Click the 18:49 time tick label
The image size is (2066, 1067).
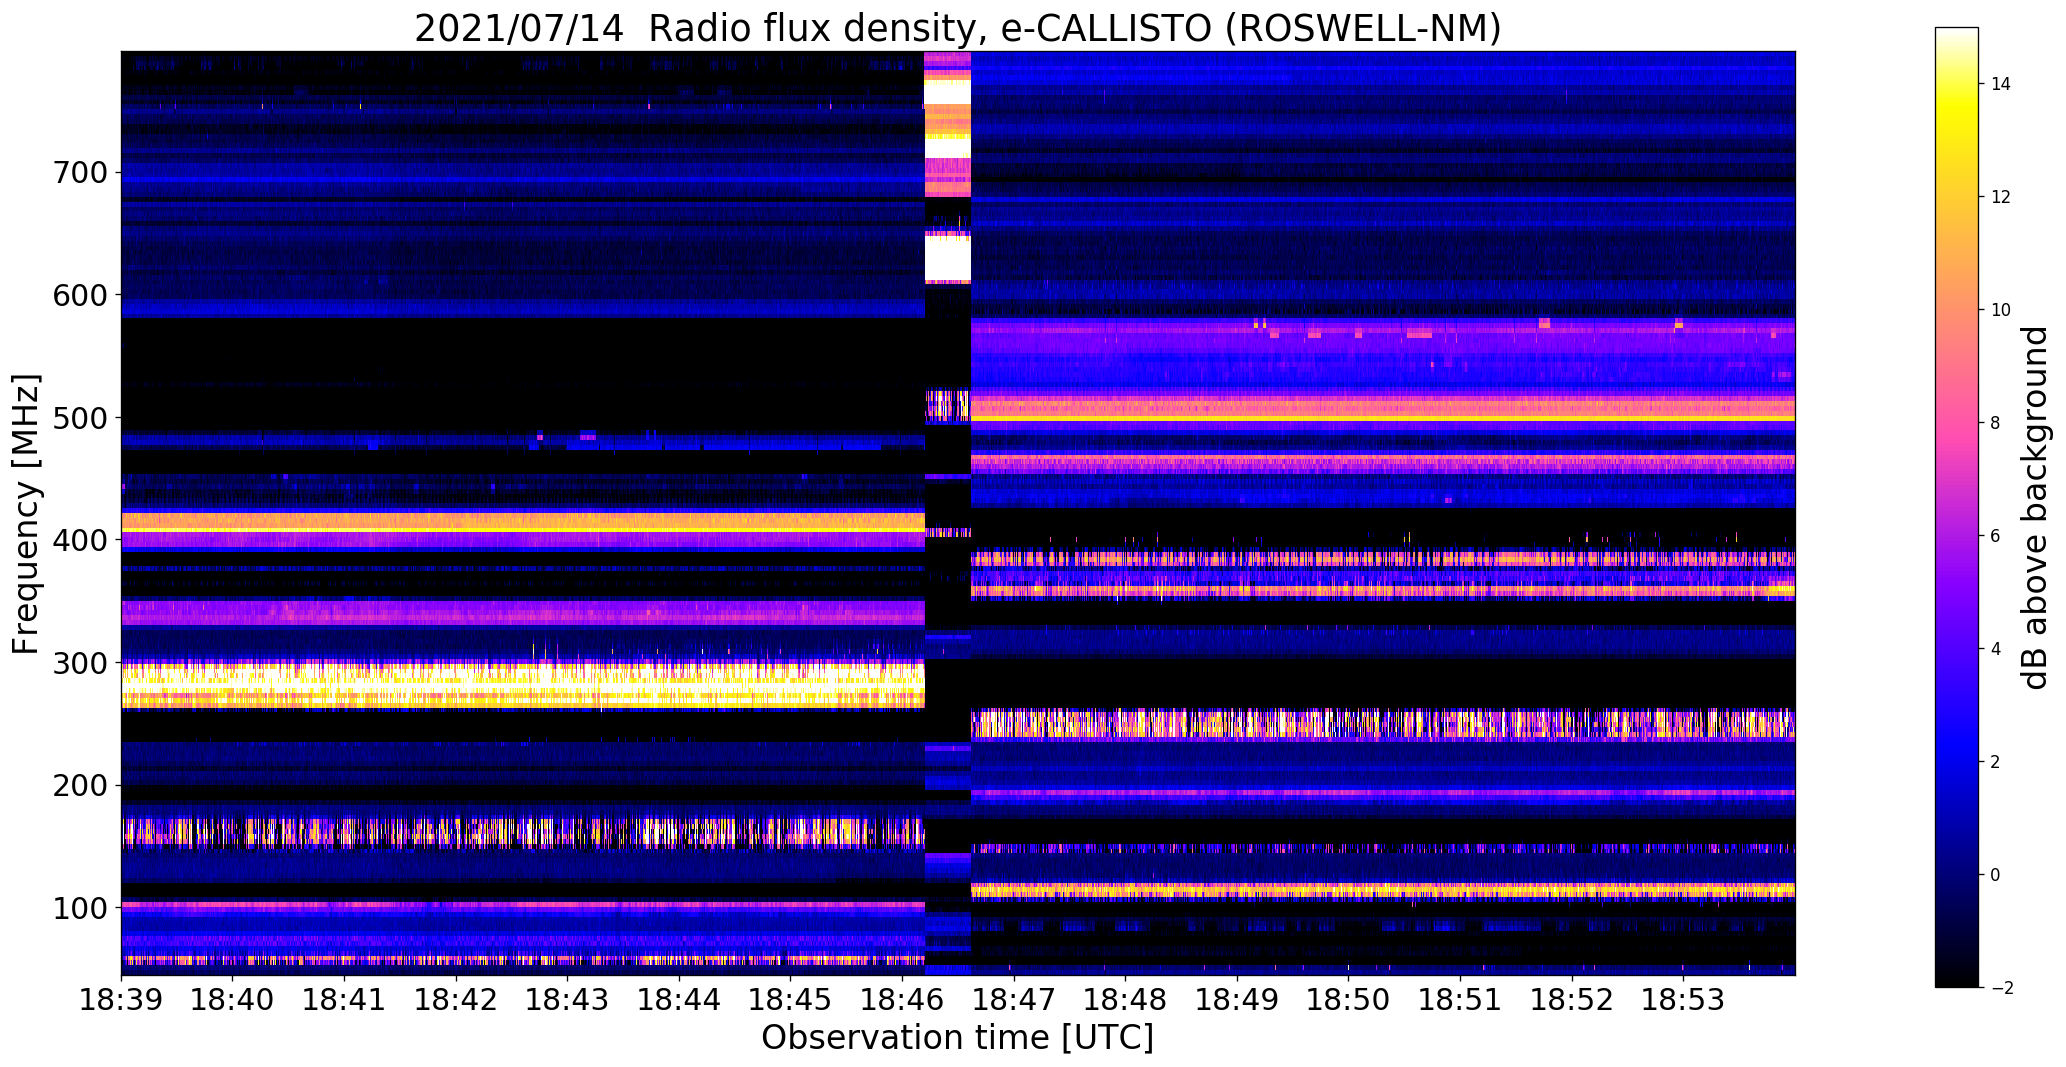pyautogui.click(x=1236, y=1000)
